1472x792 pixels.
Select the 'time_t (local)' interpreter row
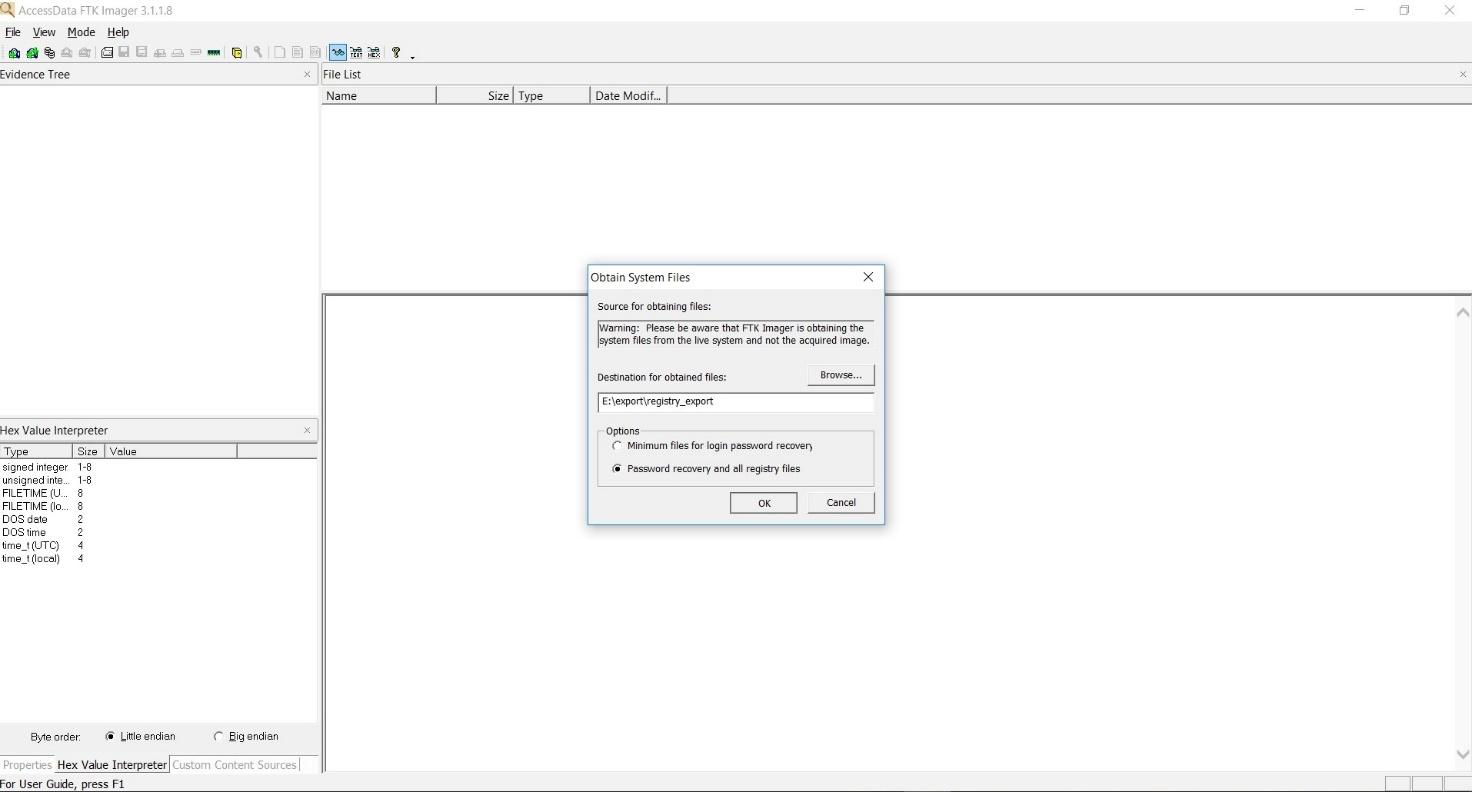pyautogui.click(x=158, y=558)
